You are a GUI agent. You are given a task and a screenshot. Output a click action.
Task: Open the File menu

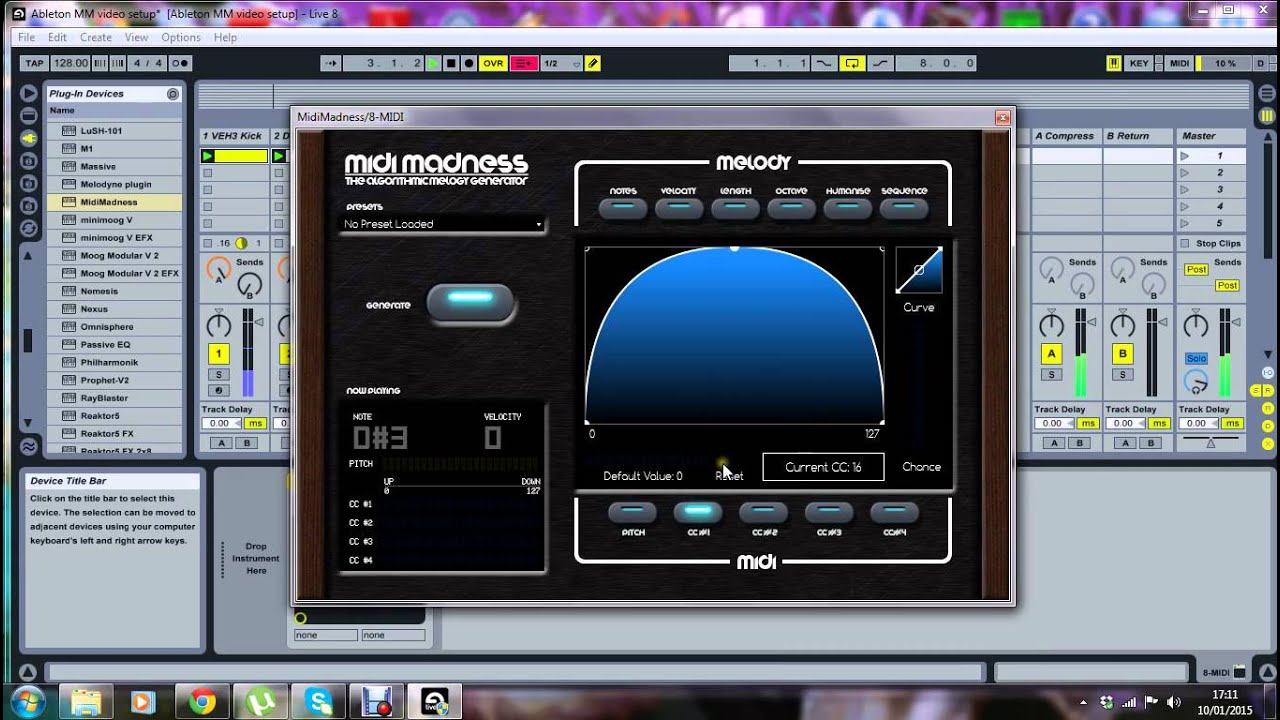pyautogui.click(x=26, y=37)
